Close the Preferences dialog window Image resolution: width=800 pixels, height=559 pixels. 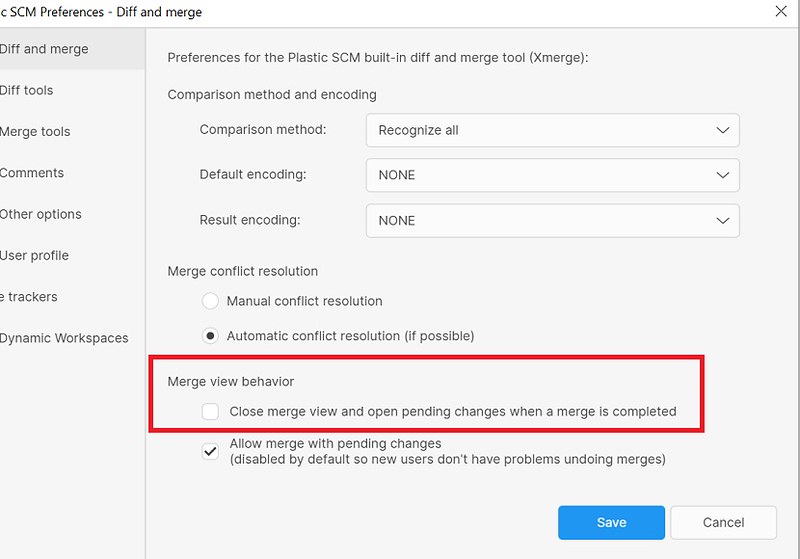781,11
